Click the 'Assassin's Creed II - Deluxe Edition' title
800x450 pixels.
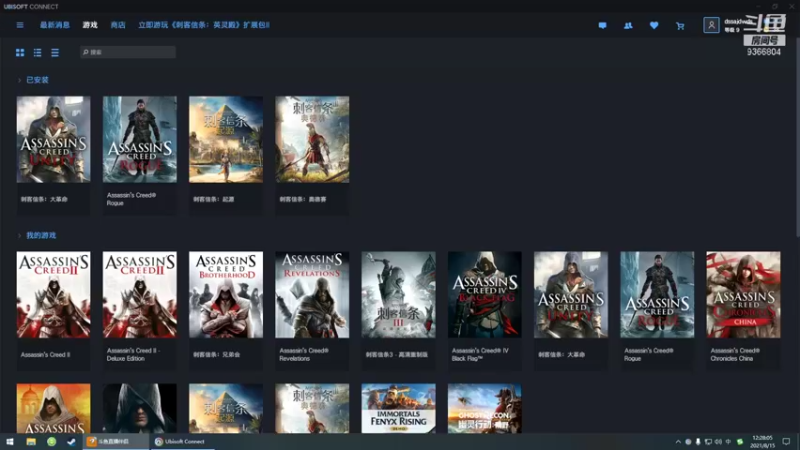pyautogui.click(x=134, y=355)
